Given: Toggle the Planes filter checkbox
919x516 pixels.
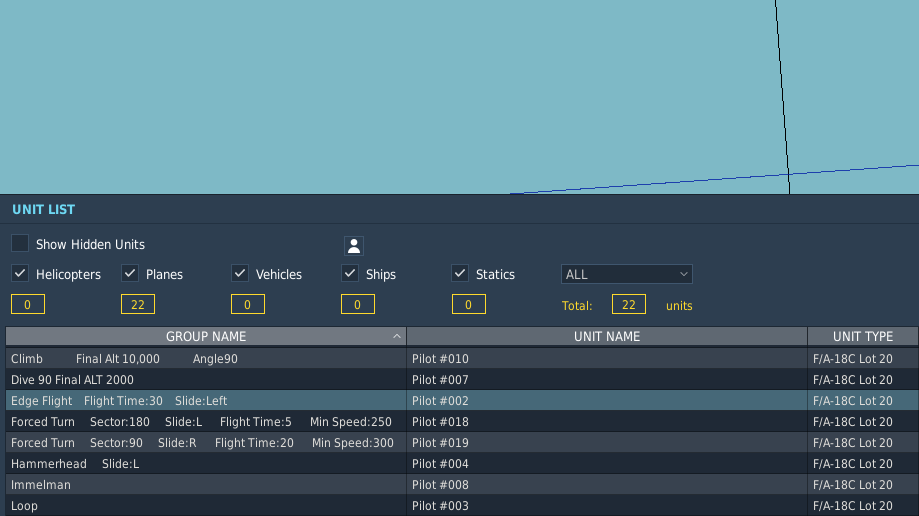Looking at the screenshot, I should click(130, 274).
